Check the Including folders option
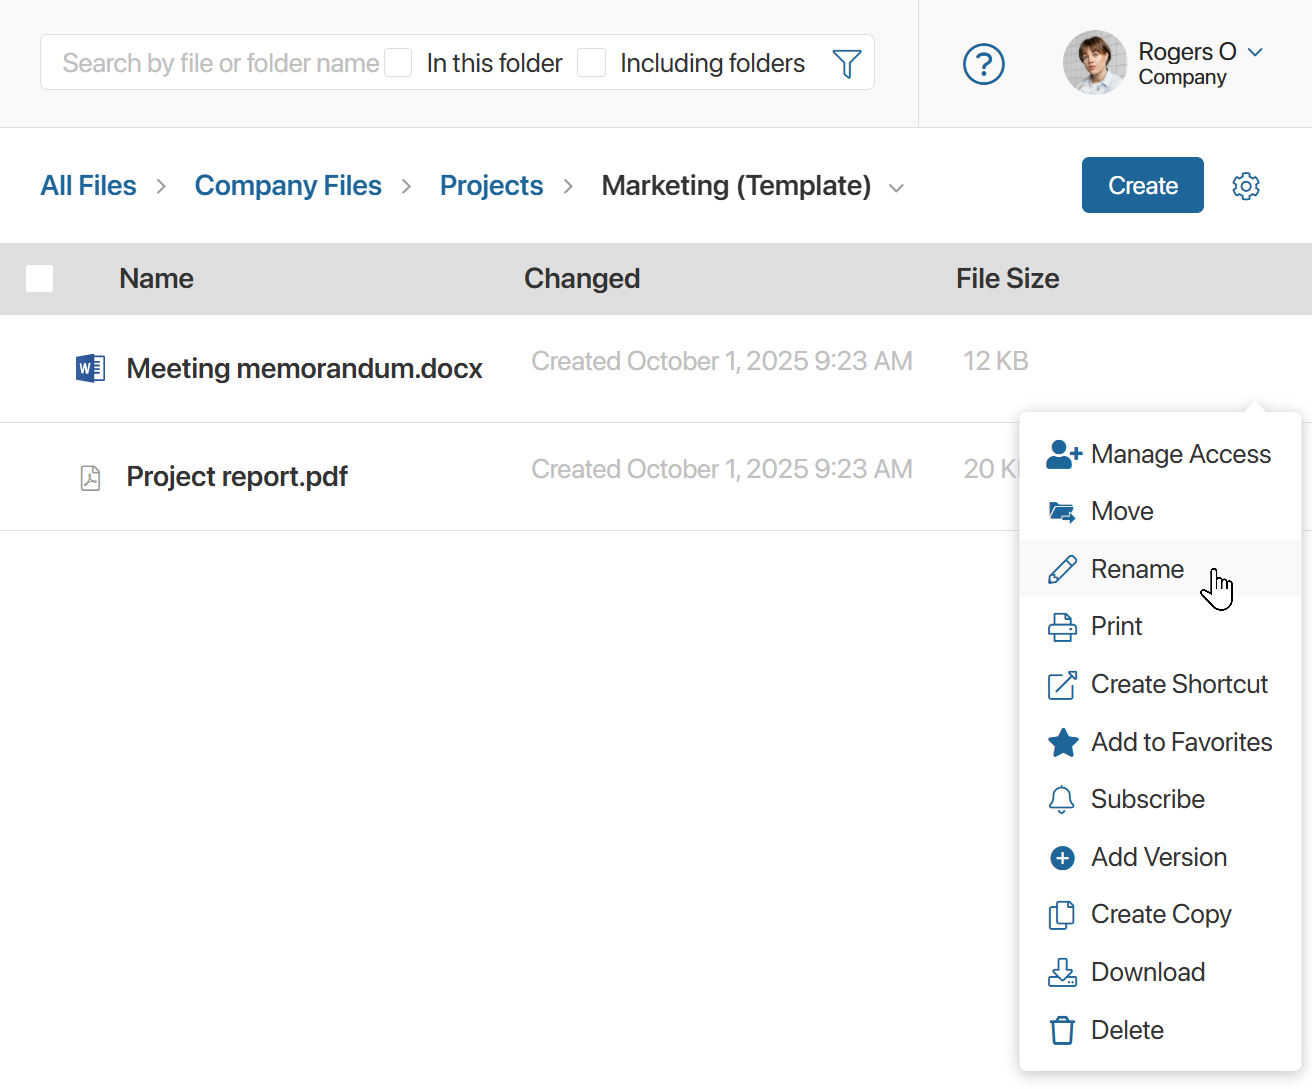 tap(591, 62)
